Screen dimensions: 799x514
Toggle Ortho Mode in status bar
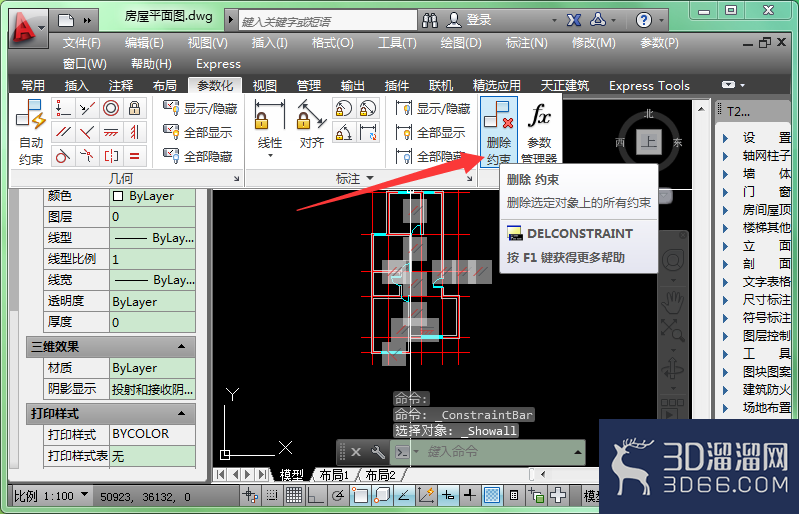tap(315, 495)
